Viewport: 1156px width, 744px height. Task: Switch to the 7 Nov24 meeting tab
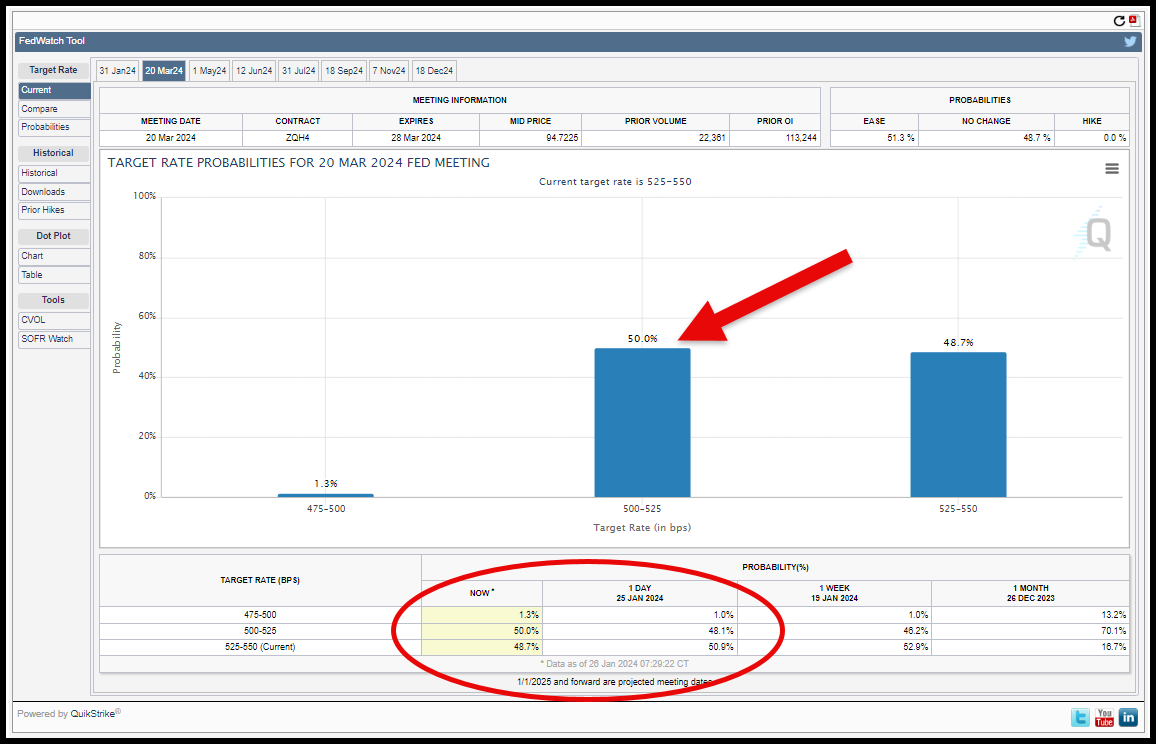point(389,71)
